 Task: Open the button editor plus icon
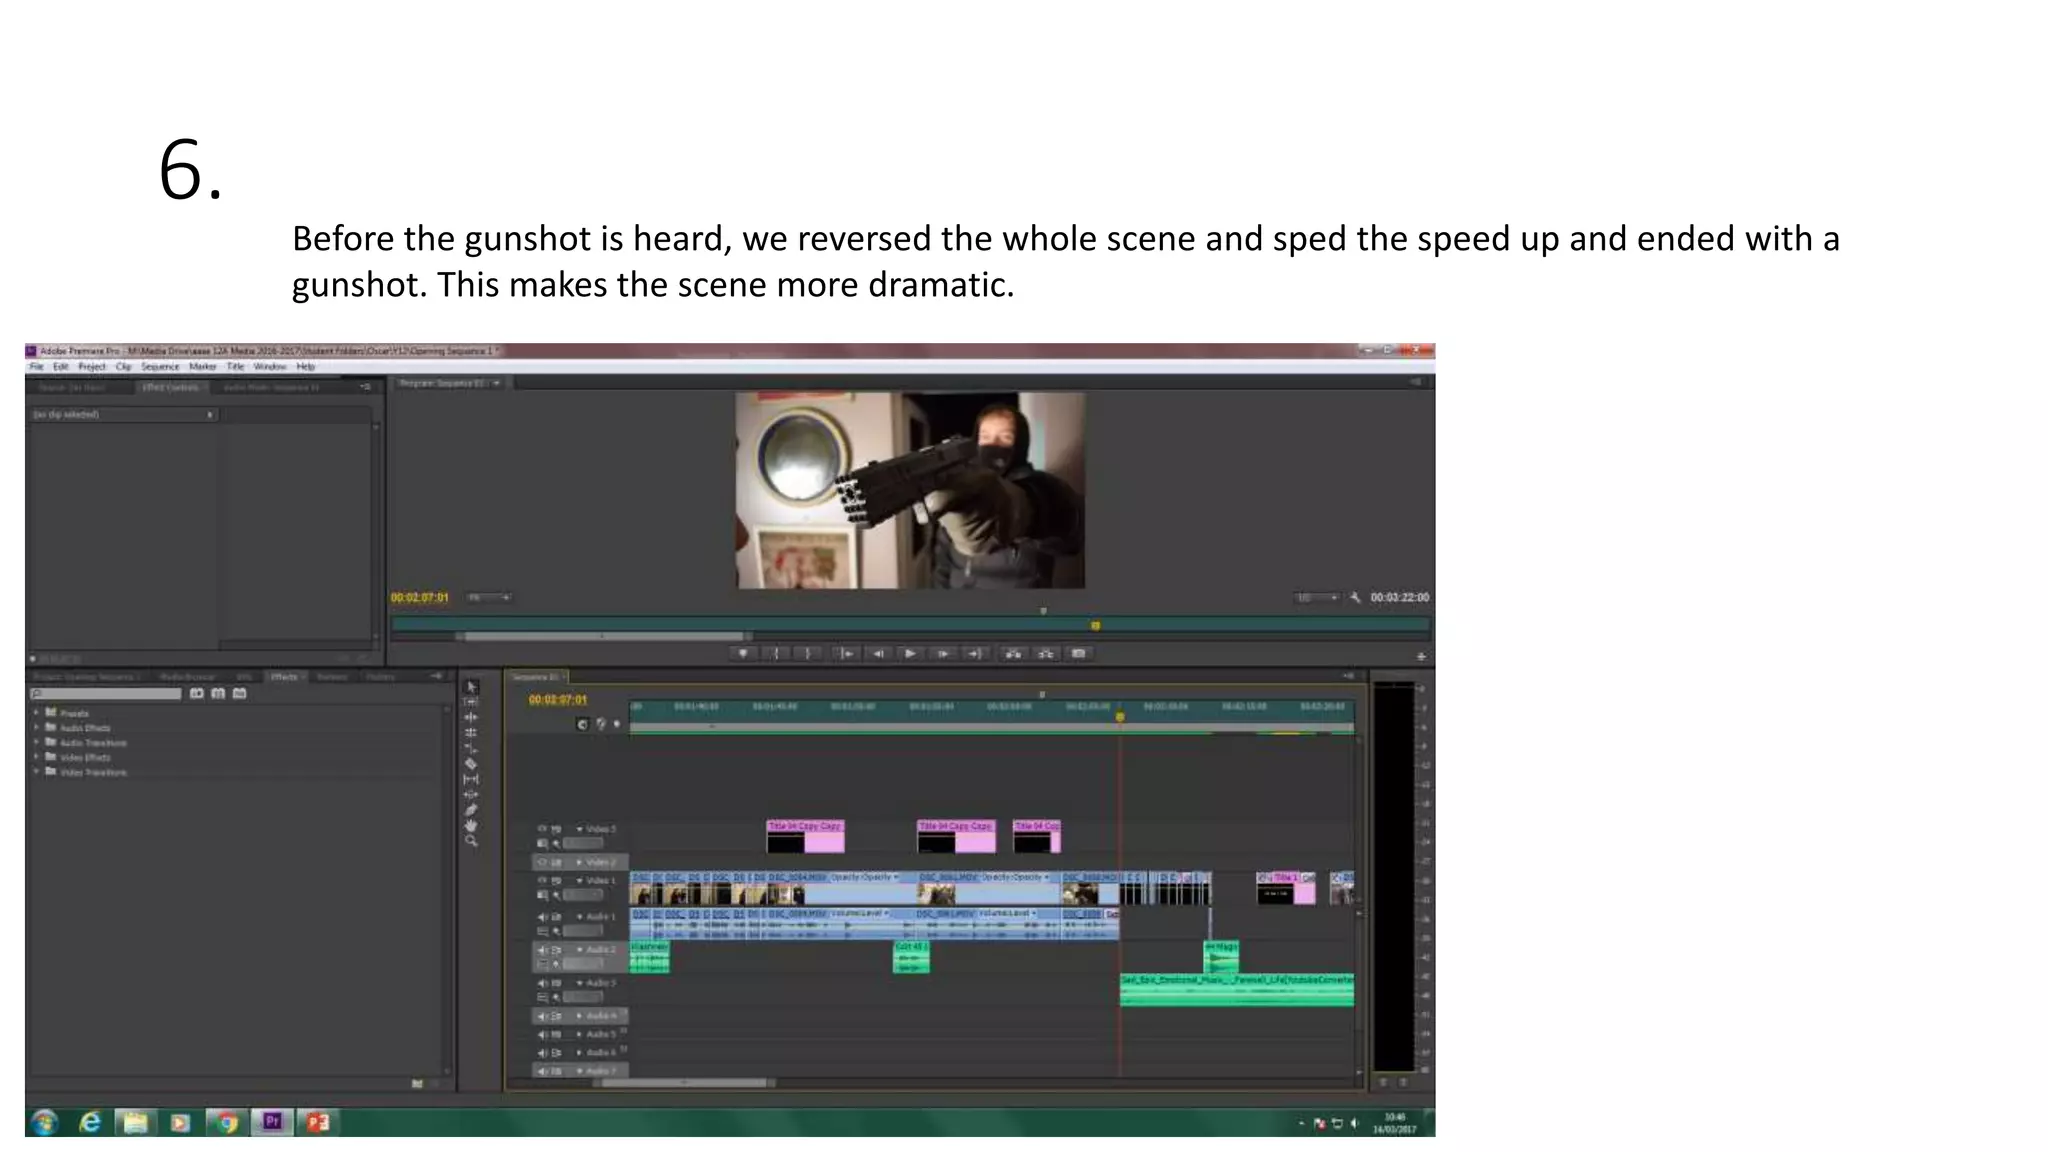tap(1421, 657)
